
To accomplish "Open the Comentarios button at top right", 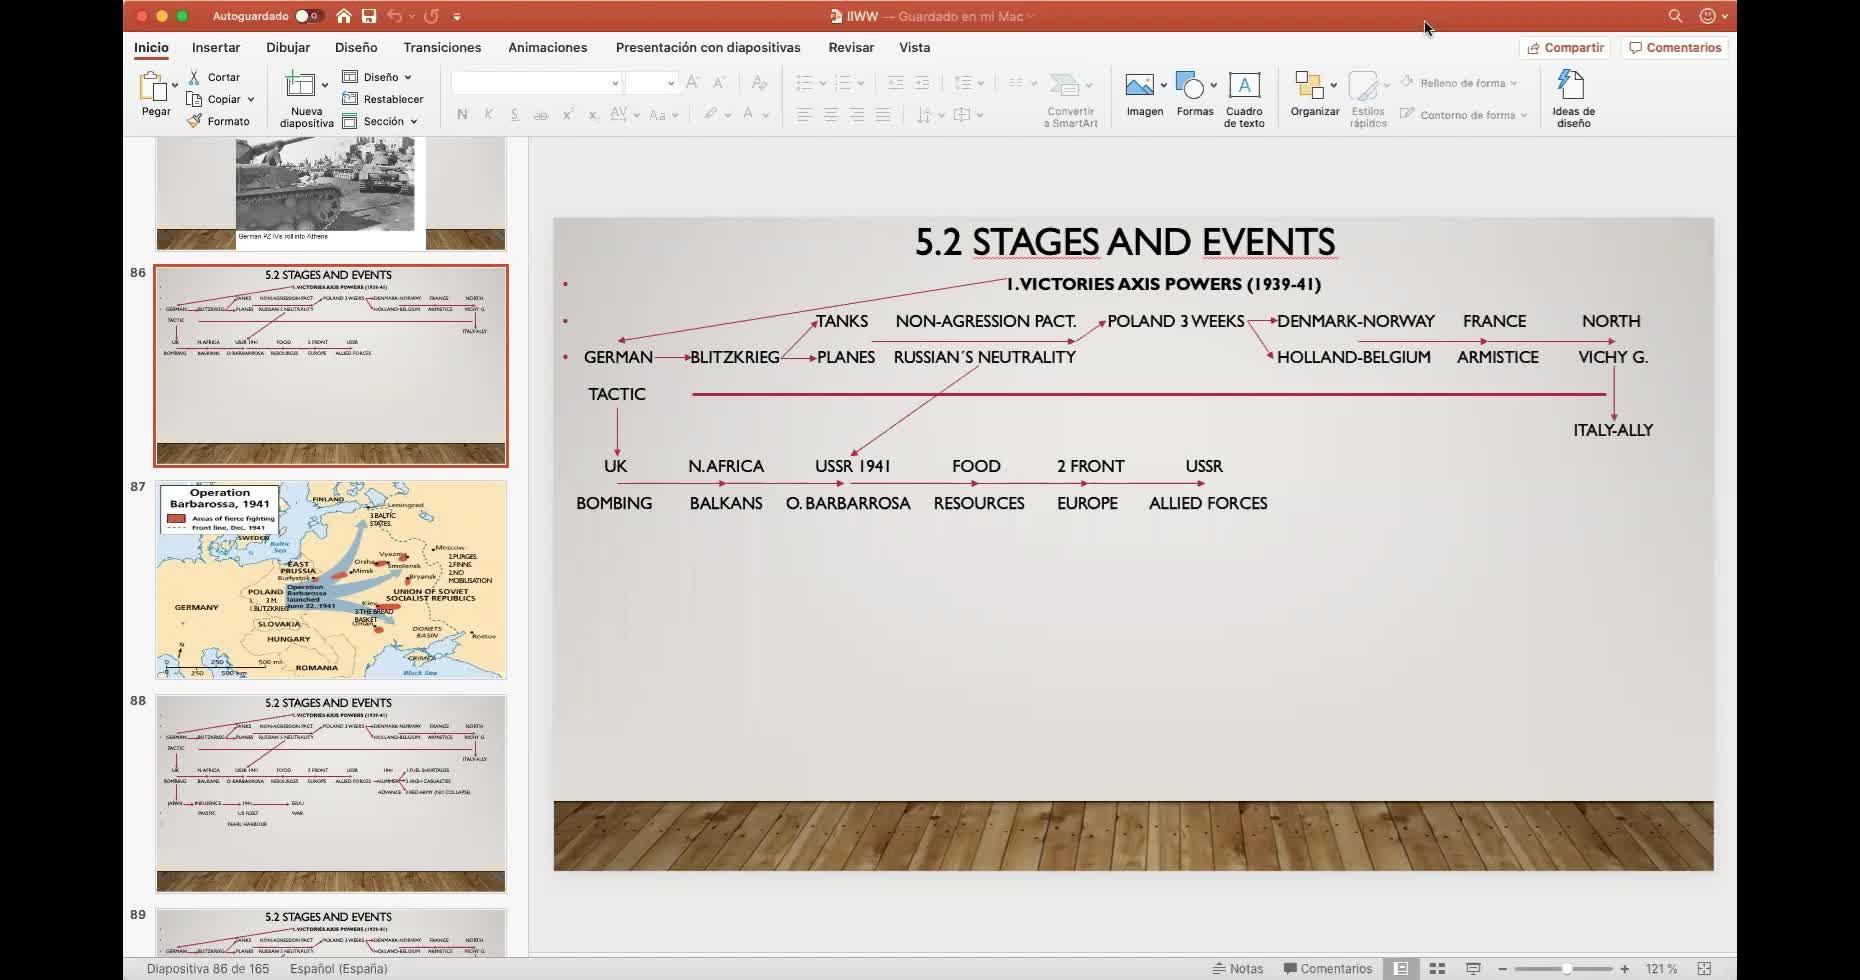I will (x=1676, y=47).
